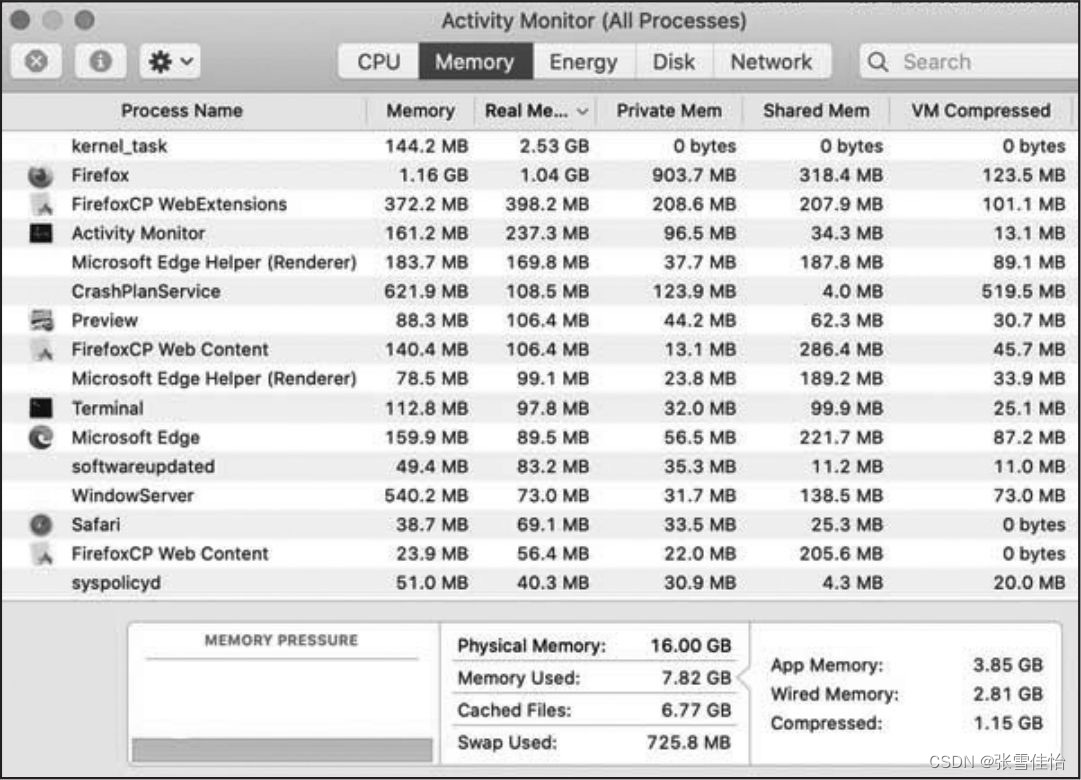Open the Network tab
1081x780 pixels.
coord(771,62)
